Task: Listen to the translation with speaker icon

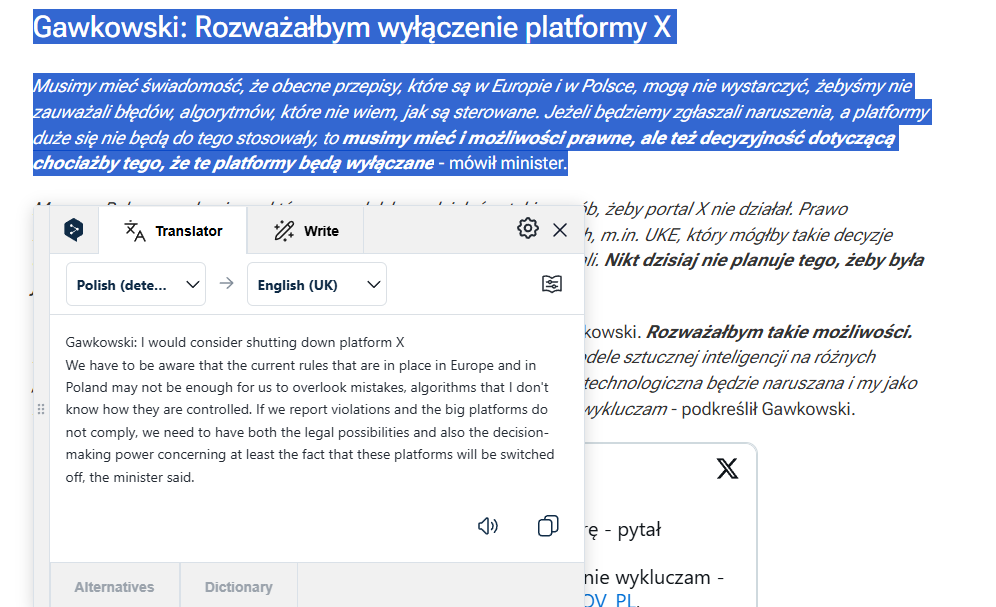Action: tap(488, 526)
